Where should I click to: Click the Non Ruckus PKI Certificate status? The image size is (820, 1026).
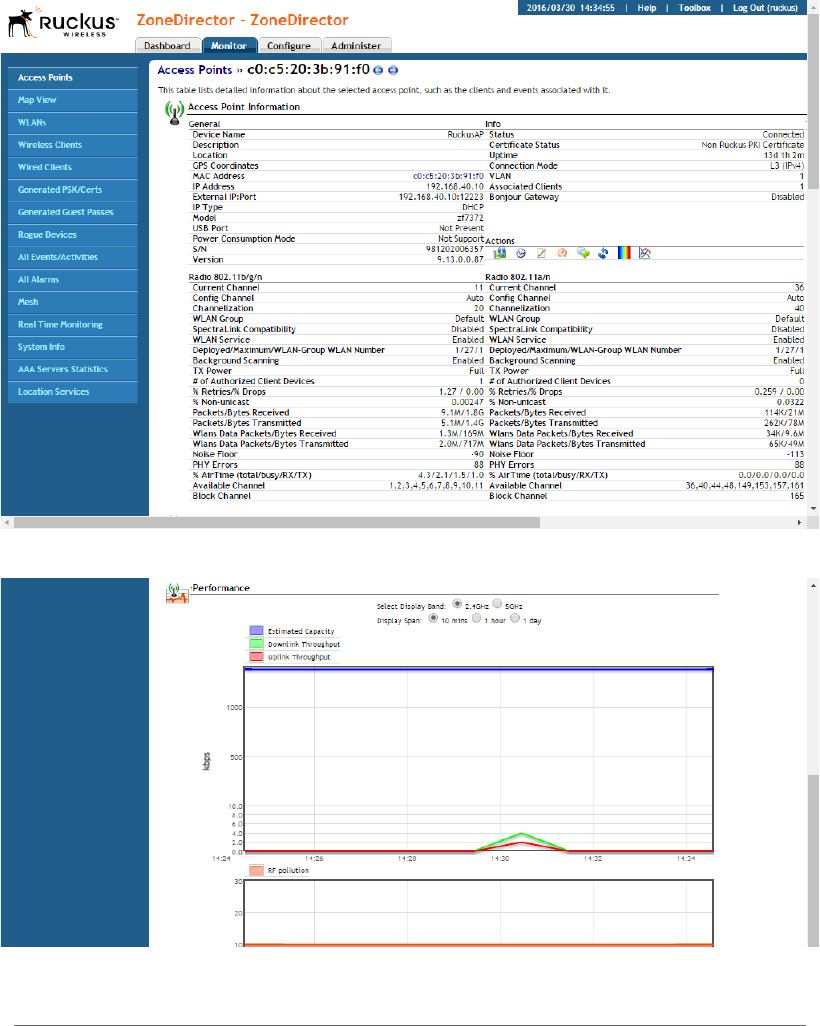click(753, 145)
